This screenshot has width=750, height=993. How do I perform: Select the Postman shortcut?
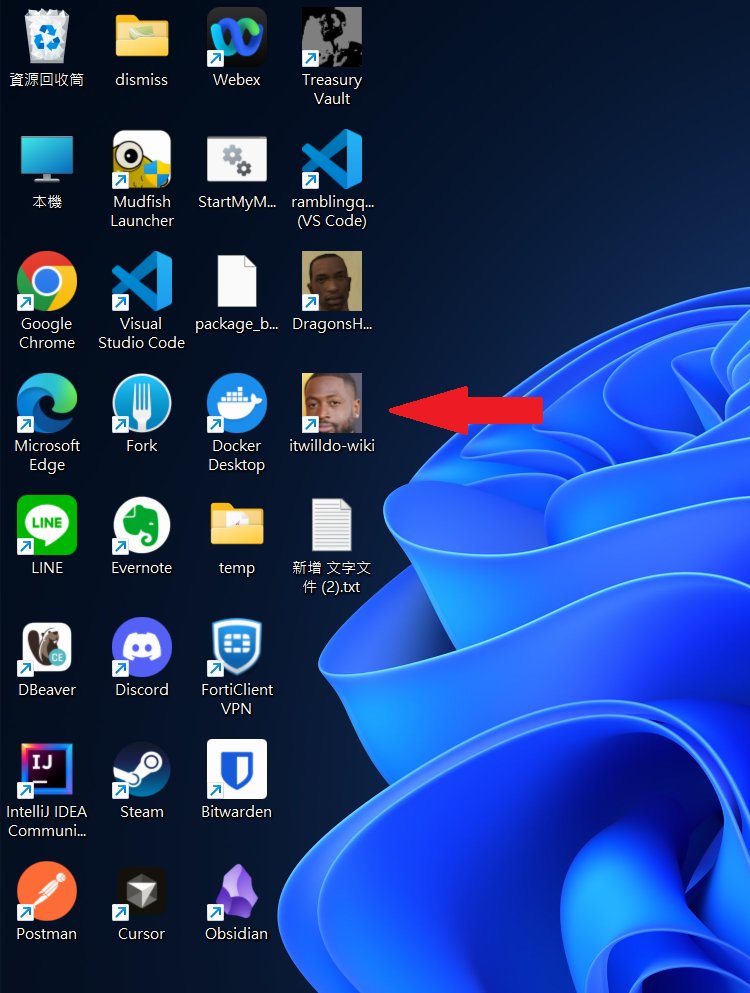[47, 891]
